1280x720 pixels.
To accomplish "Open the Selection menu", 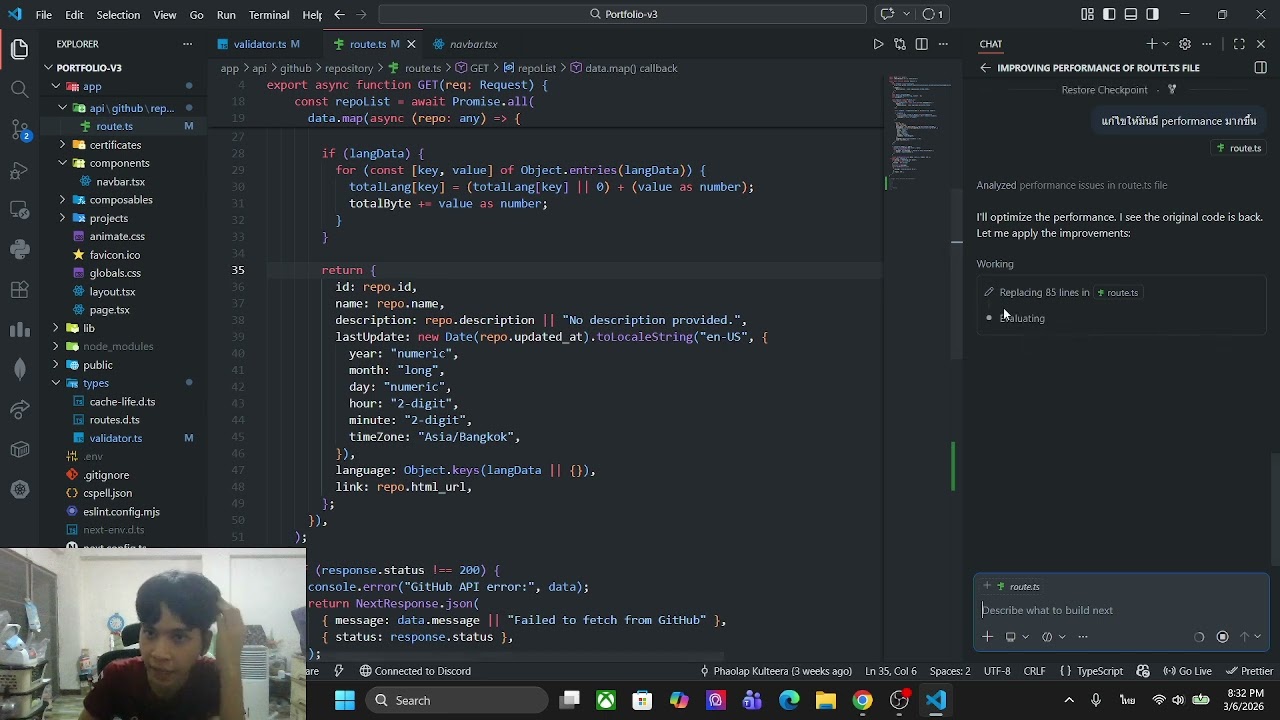I will (x=118, y=14).
